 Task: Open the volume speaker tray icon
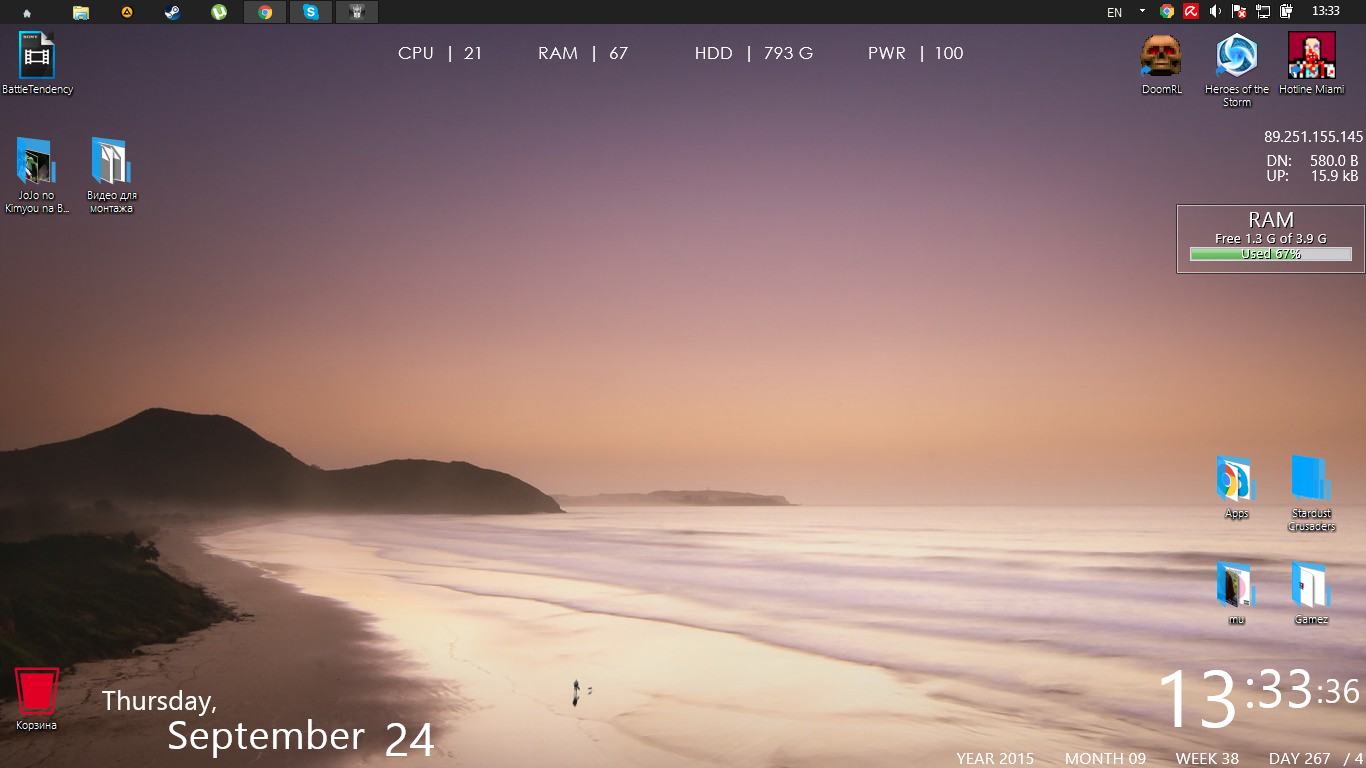tap(1215, 12)
